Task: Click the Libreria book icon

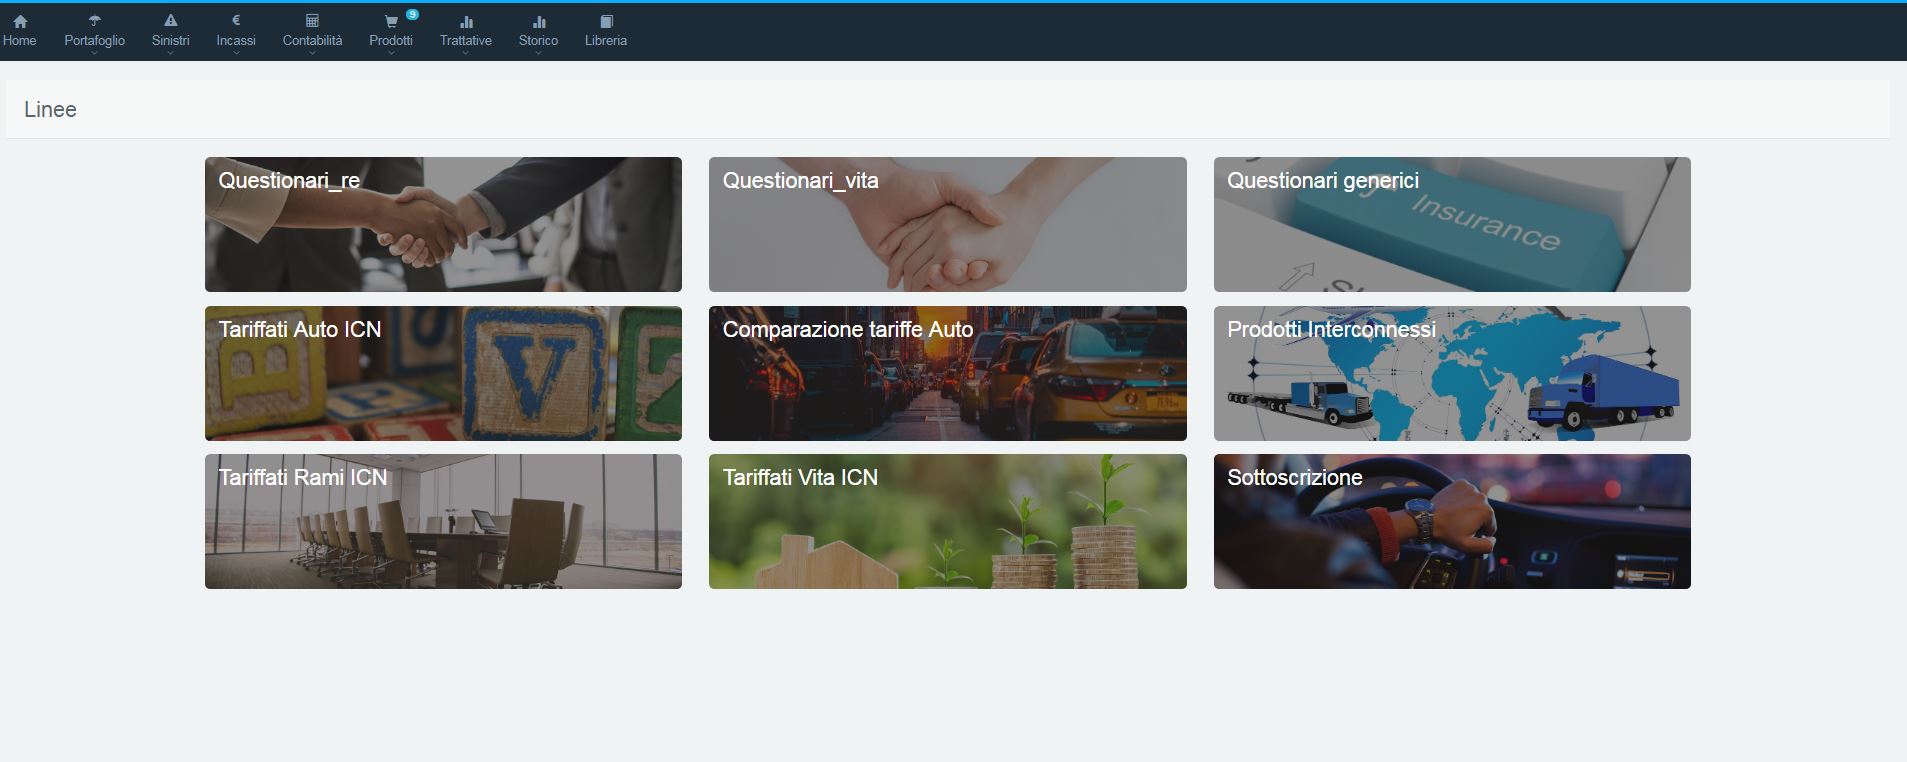Action: pyautogui.click(x=606, y=21)
